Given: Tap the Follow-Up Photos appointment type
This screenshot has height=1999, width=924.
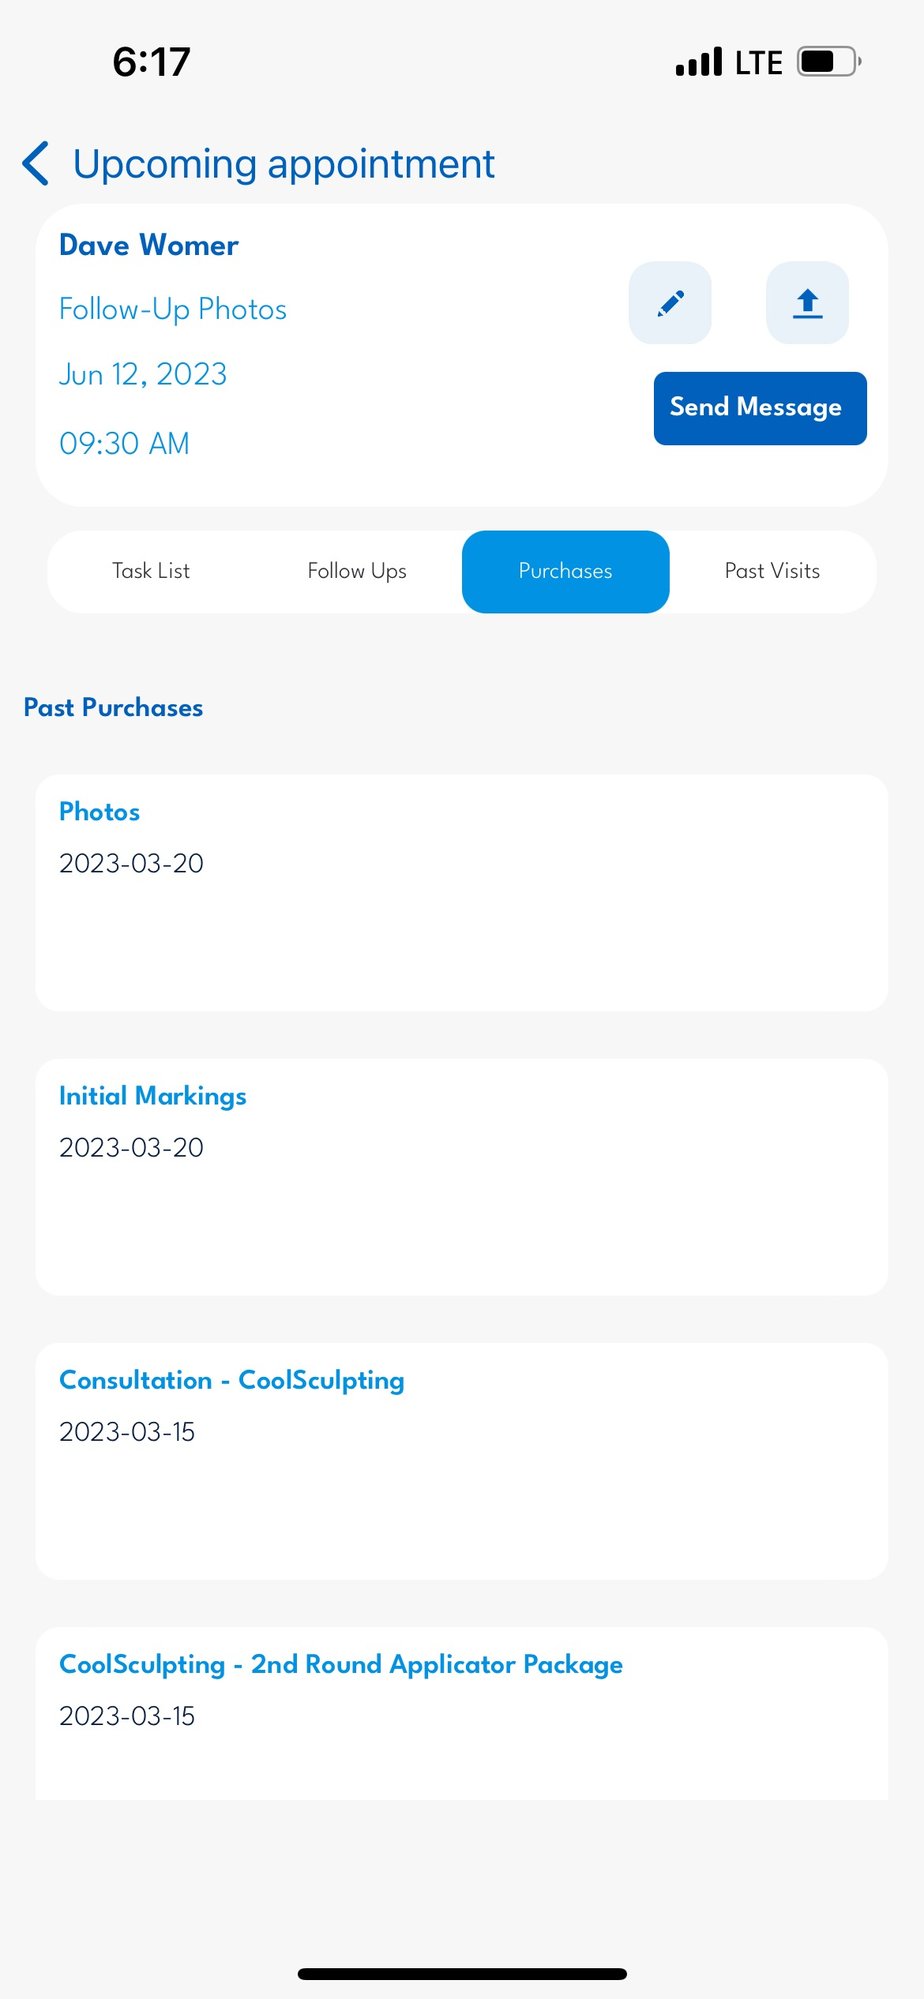Looking at the screenshot, I should 173,309.
